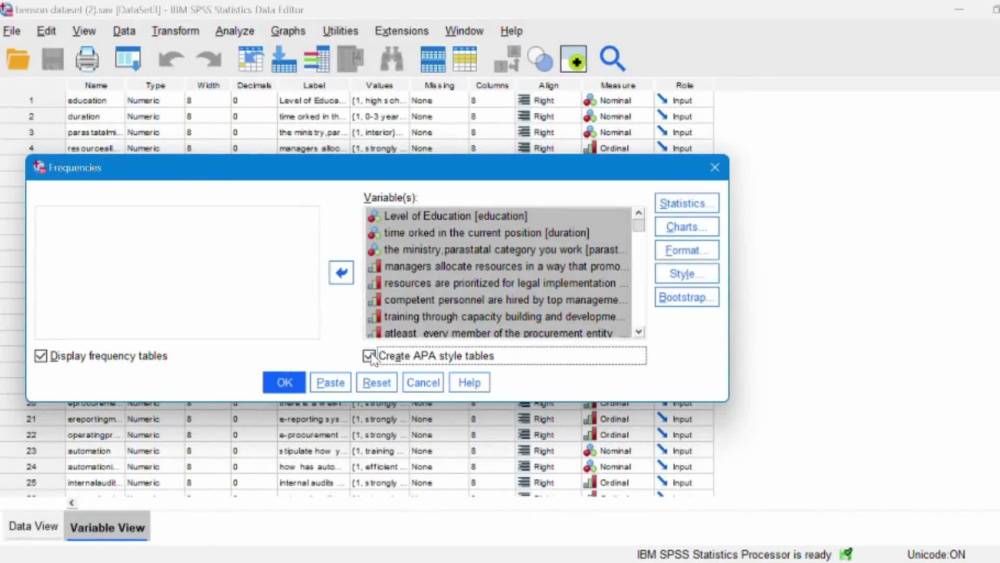Click the Style... button
Image resolution: width=1000 pixels, height=563 pixels.
coord(686,274)
